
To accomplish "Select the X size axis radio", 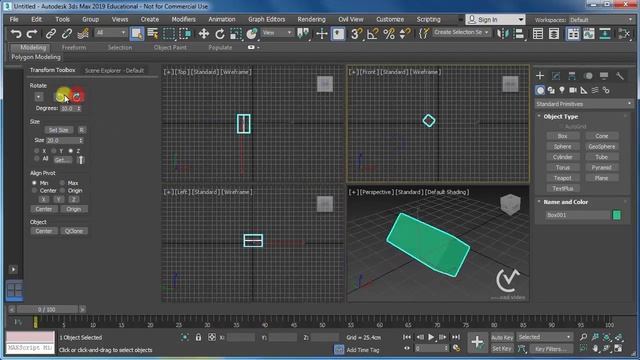I will (x=37, y=151).
